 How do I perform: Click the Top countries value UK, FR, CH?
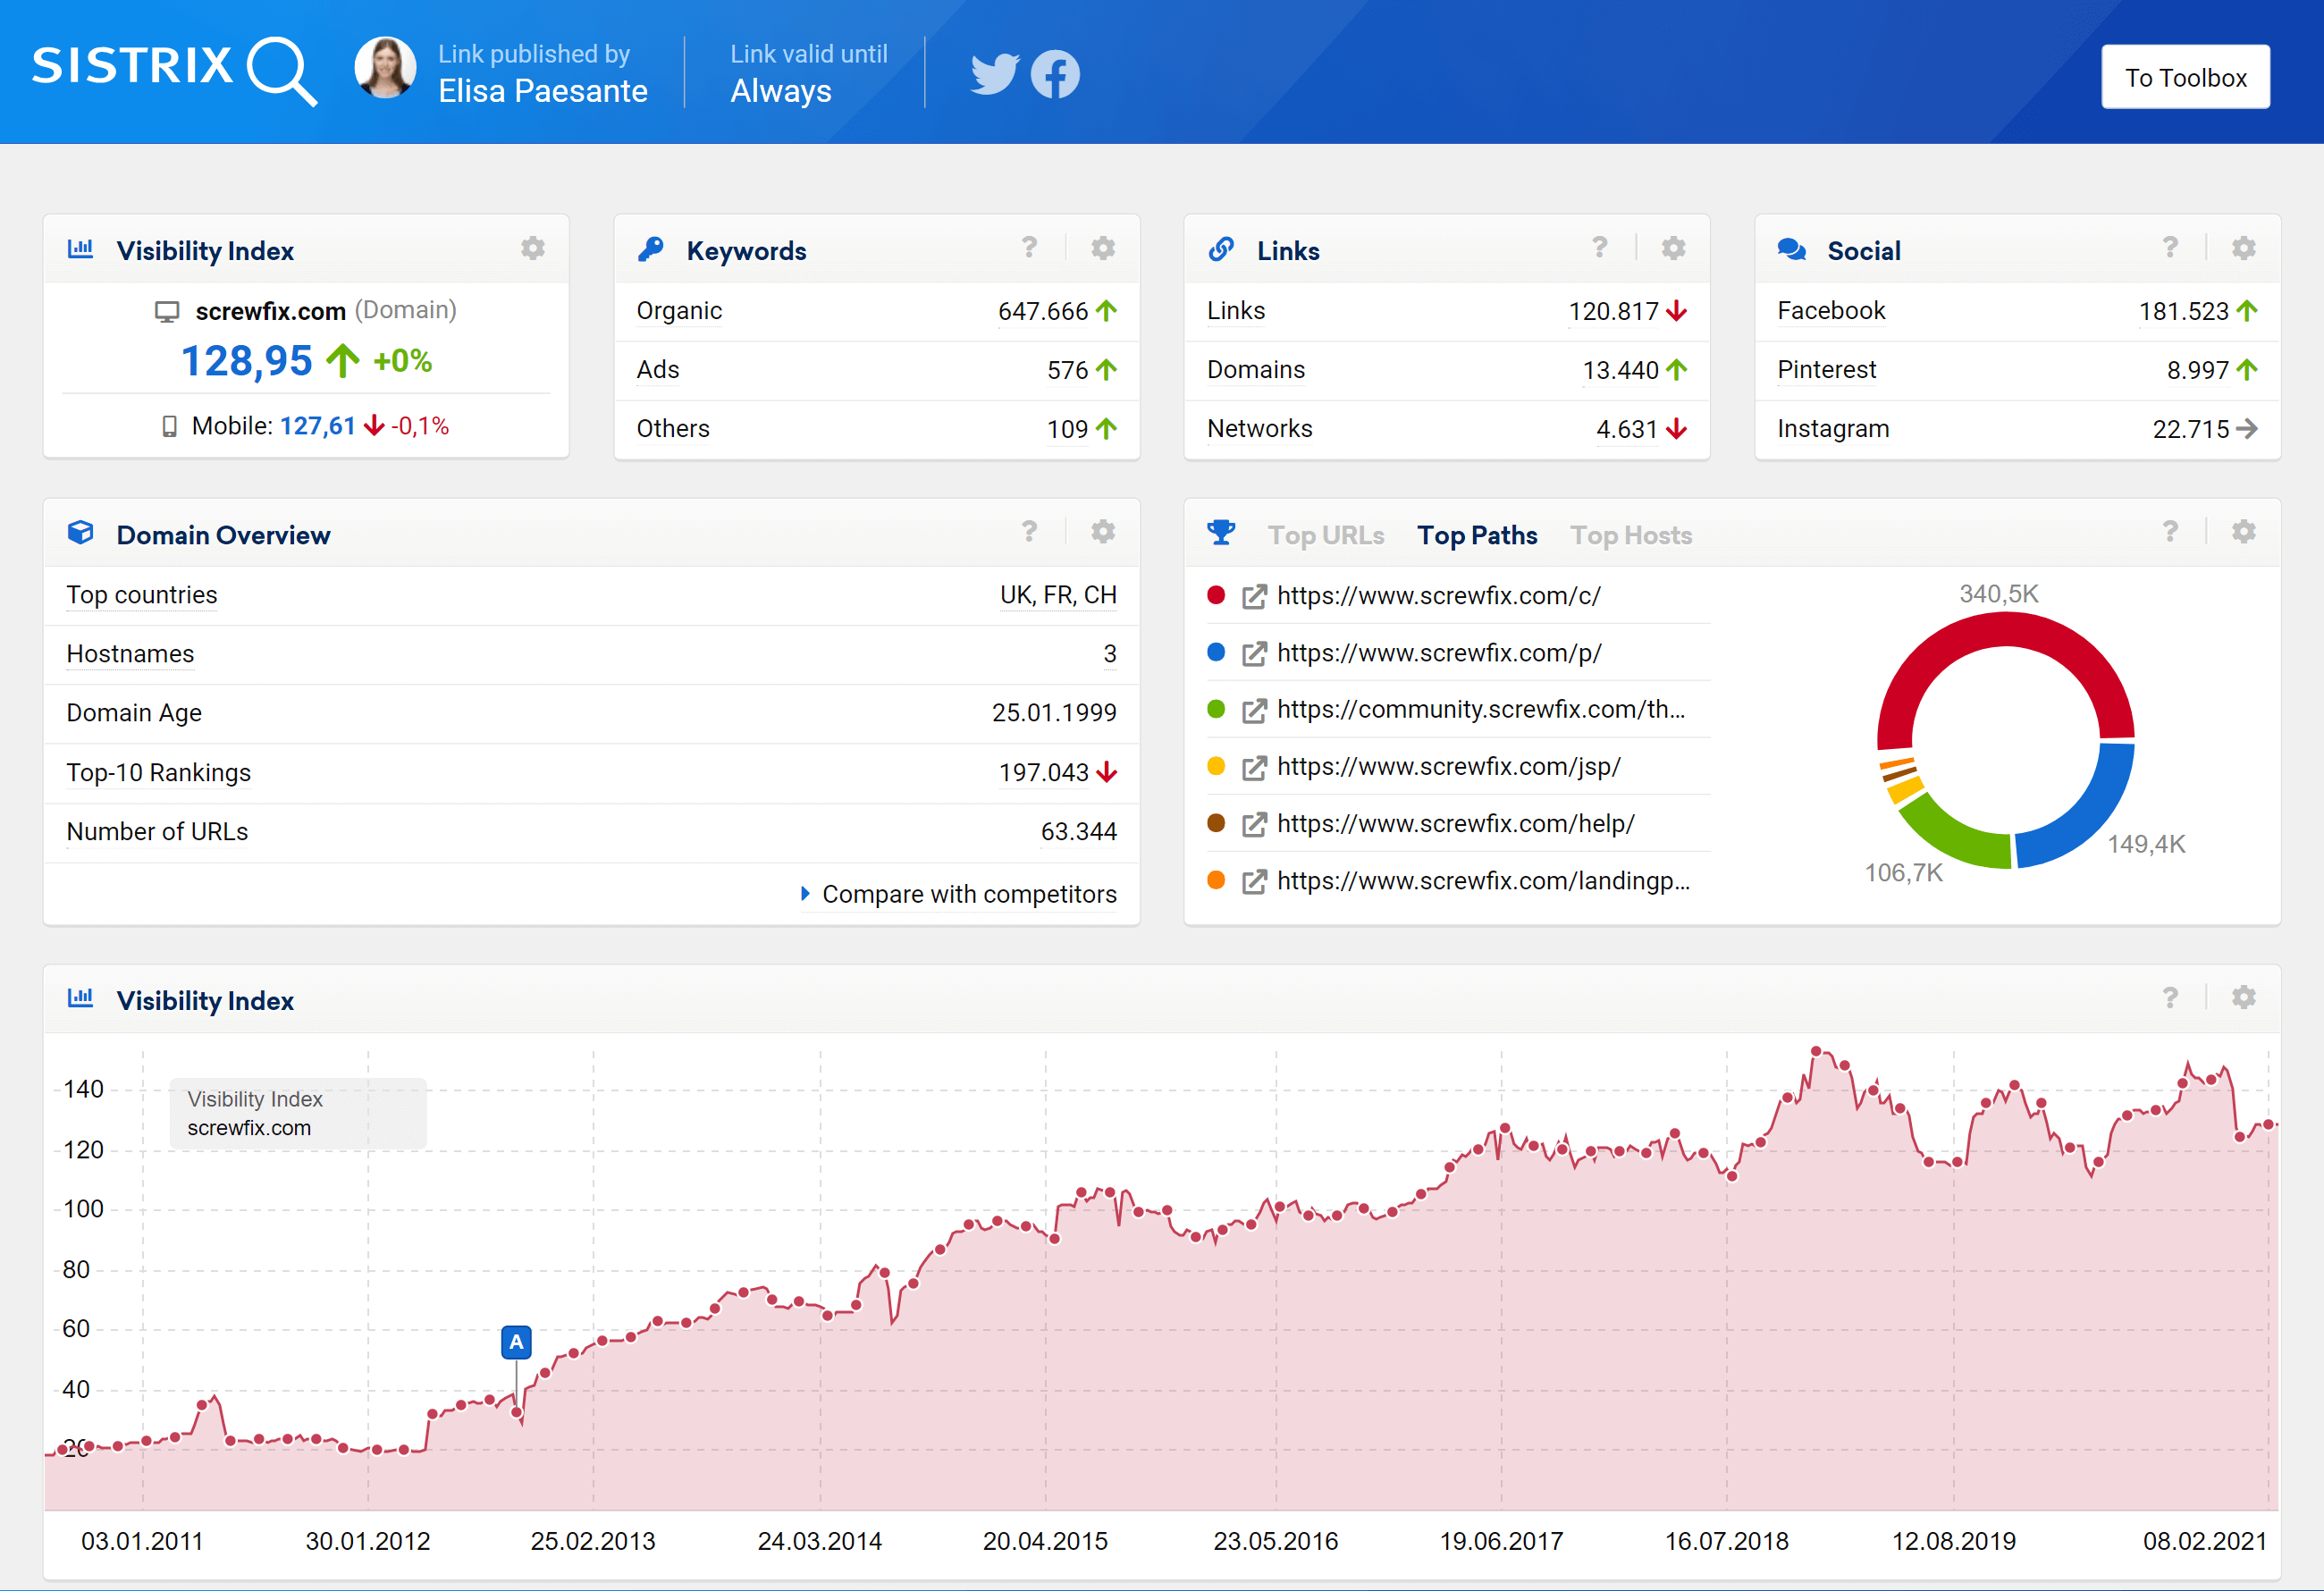tap(1058, 595)
